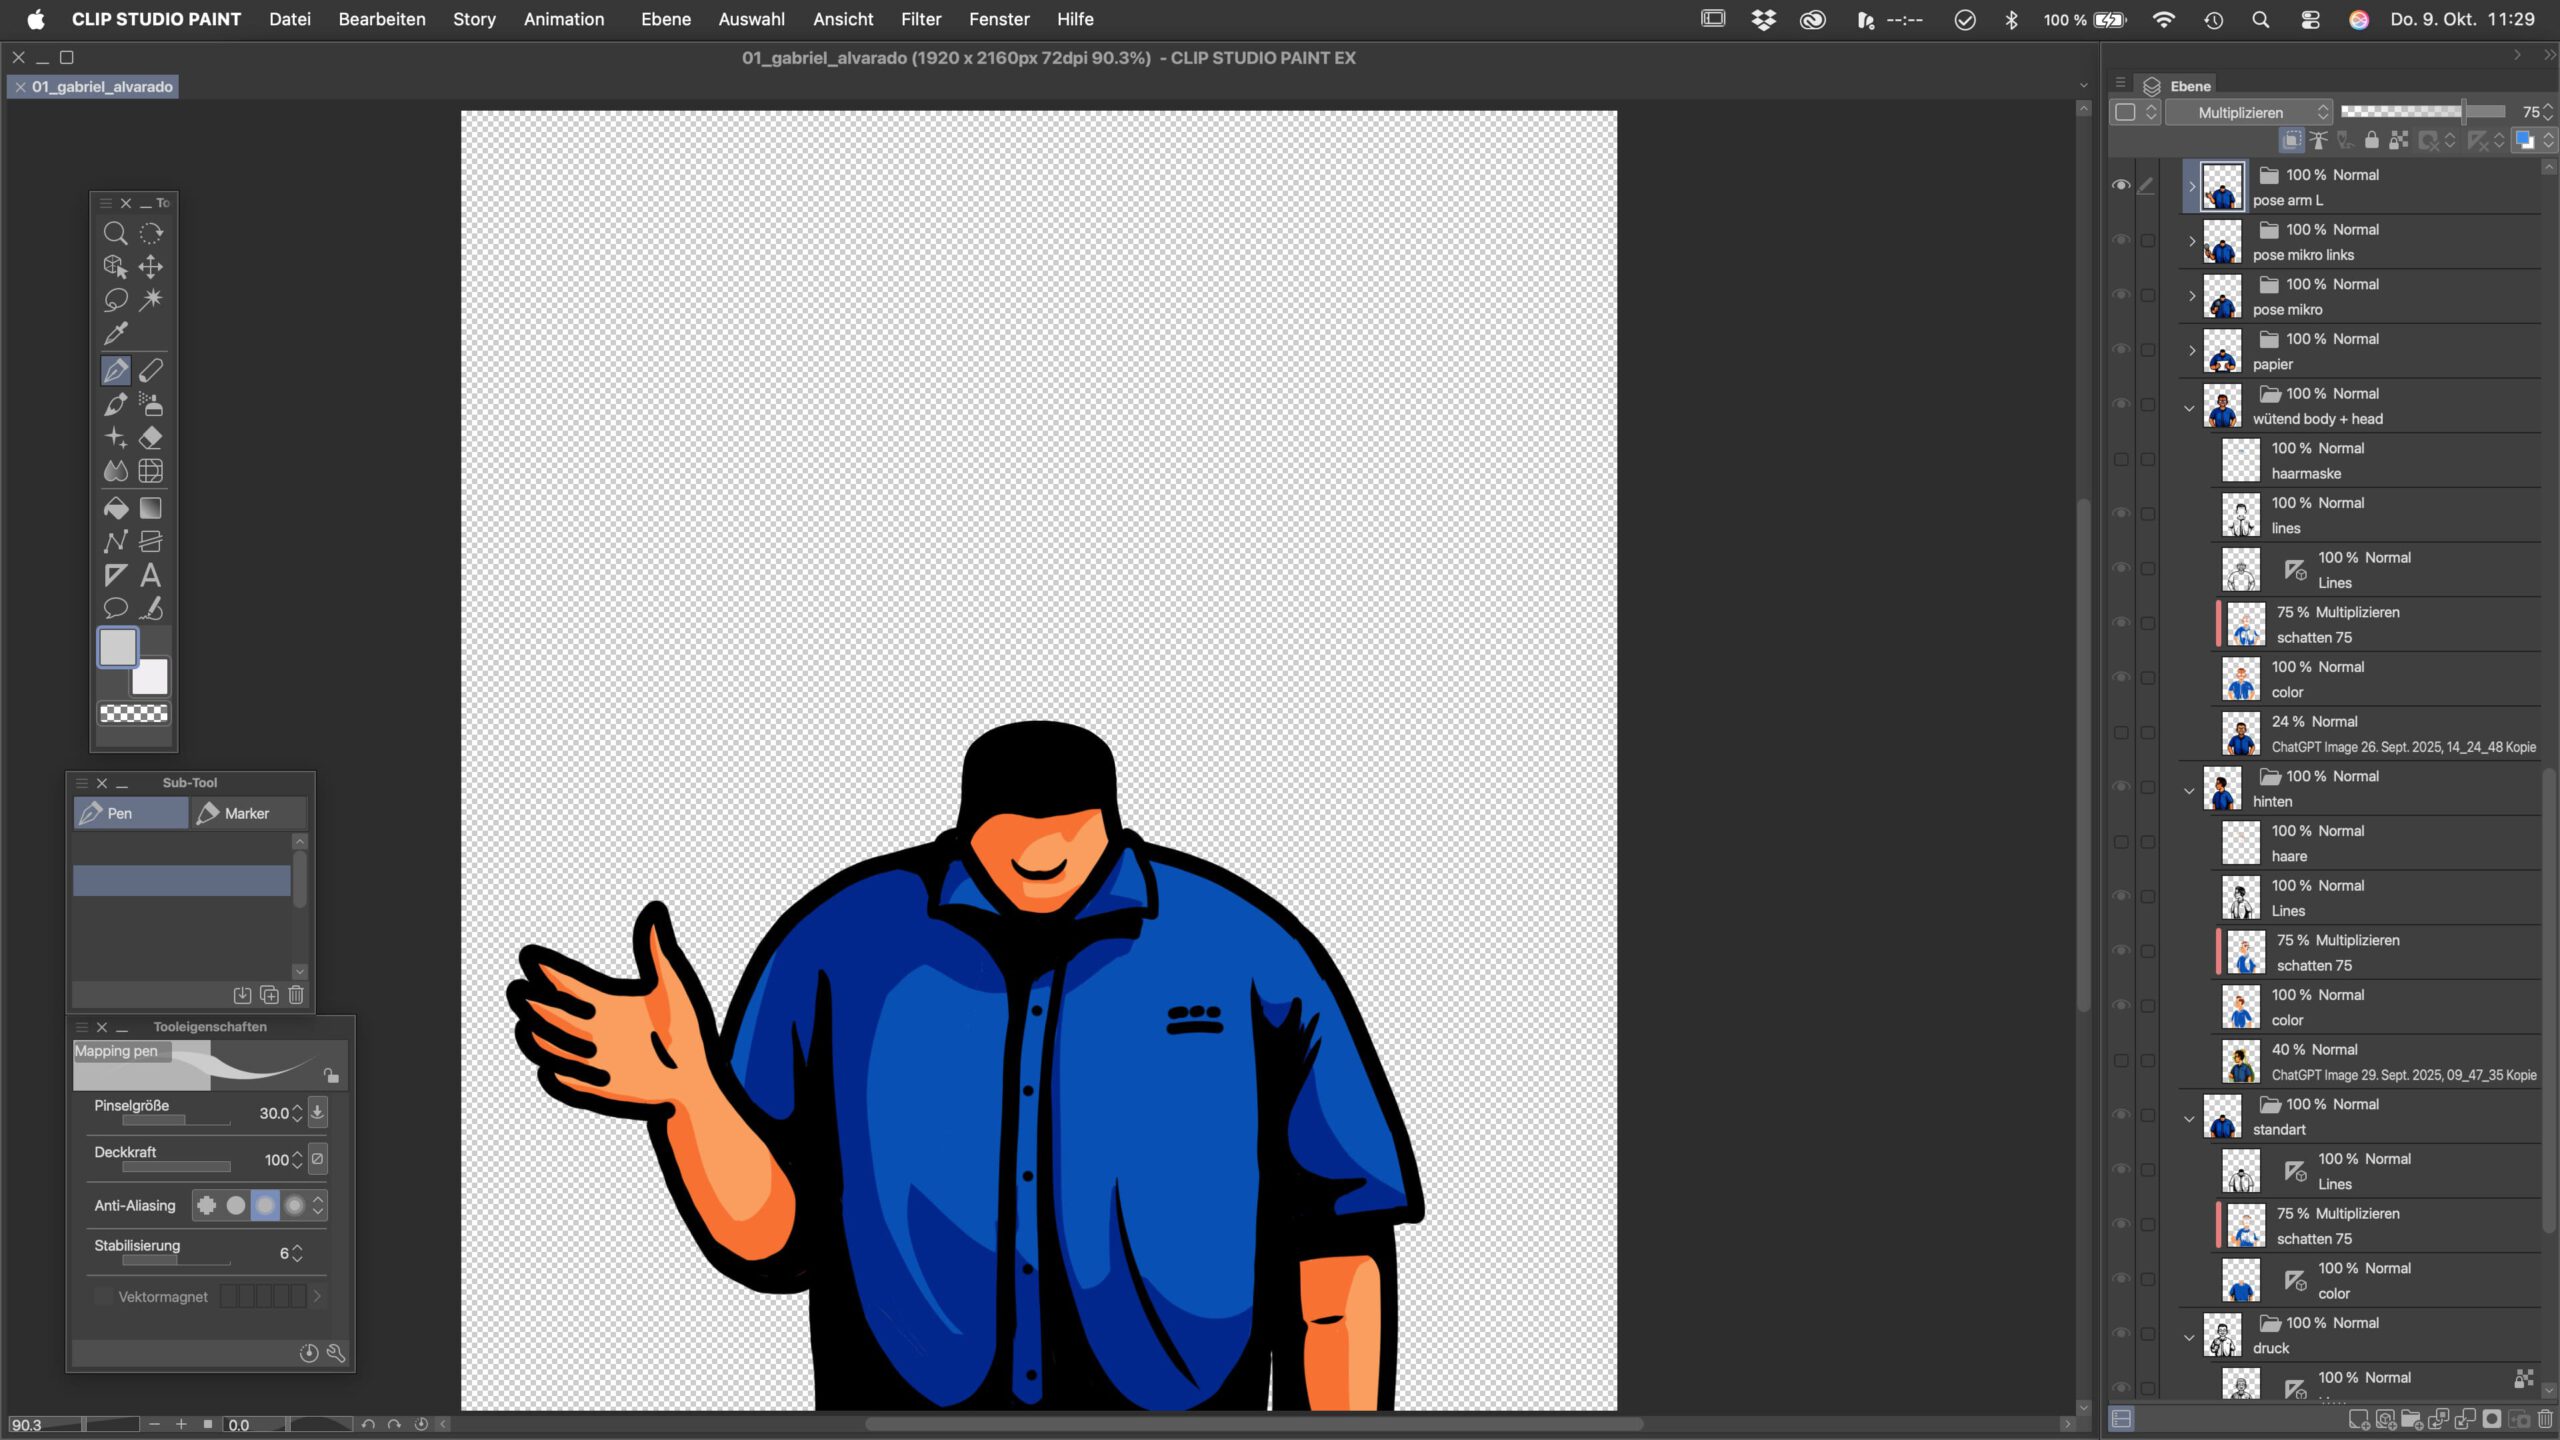2560x1440 pixels.
Task: Enable the Vektormagnet checkbox
Action: [104, 1297]
